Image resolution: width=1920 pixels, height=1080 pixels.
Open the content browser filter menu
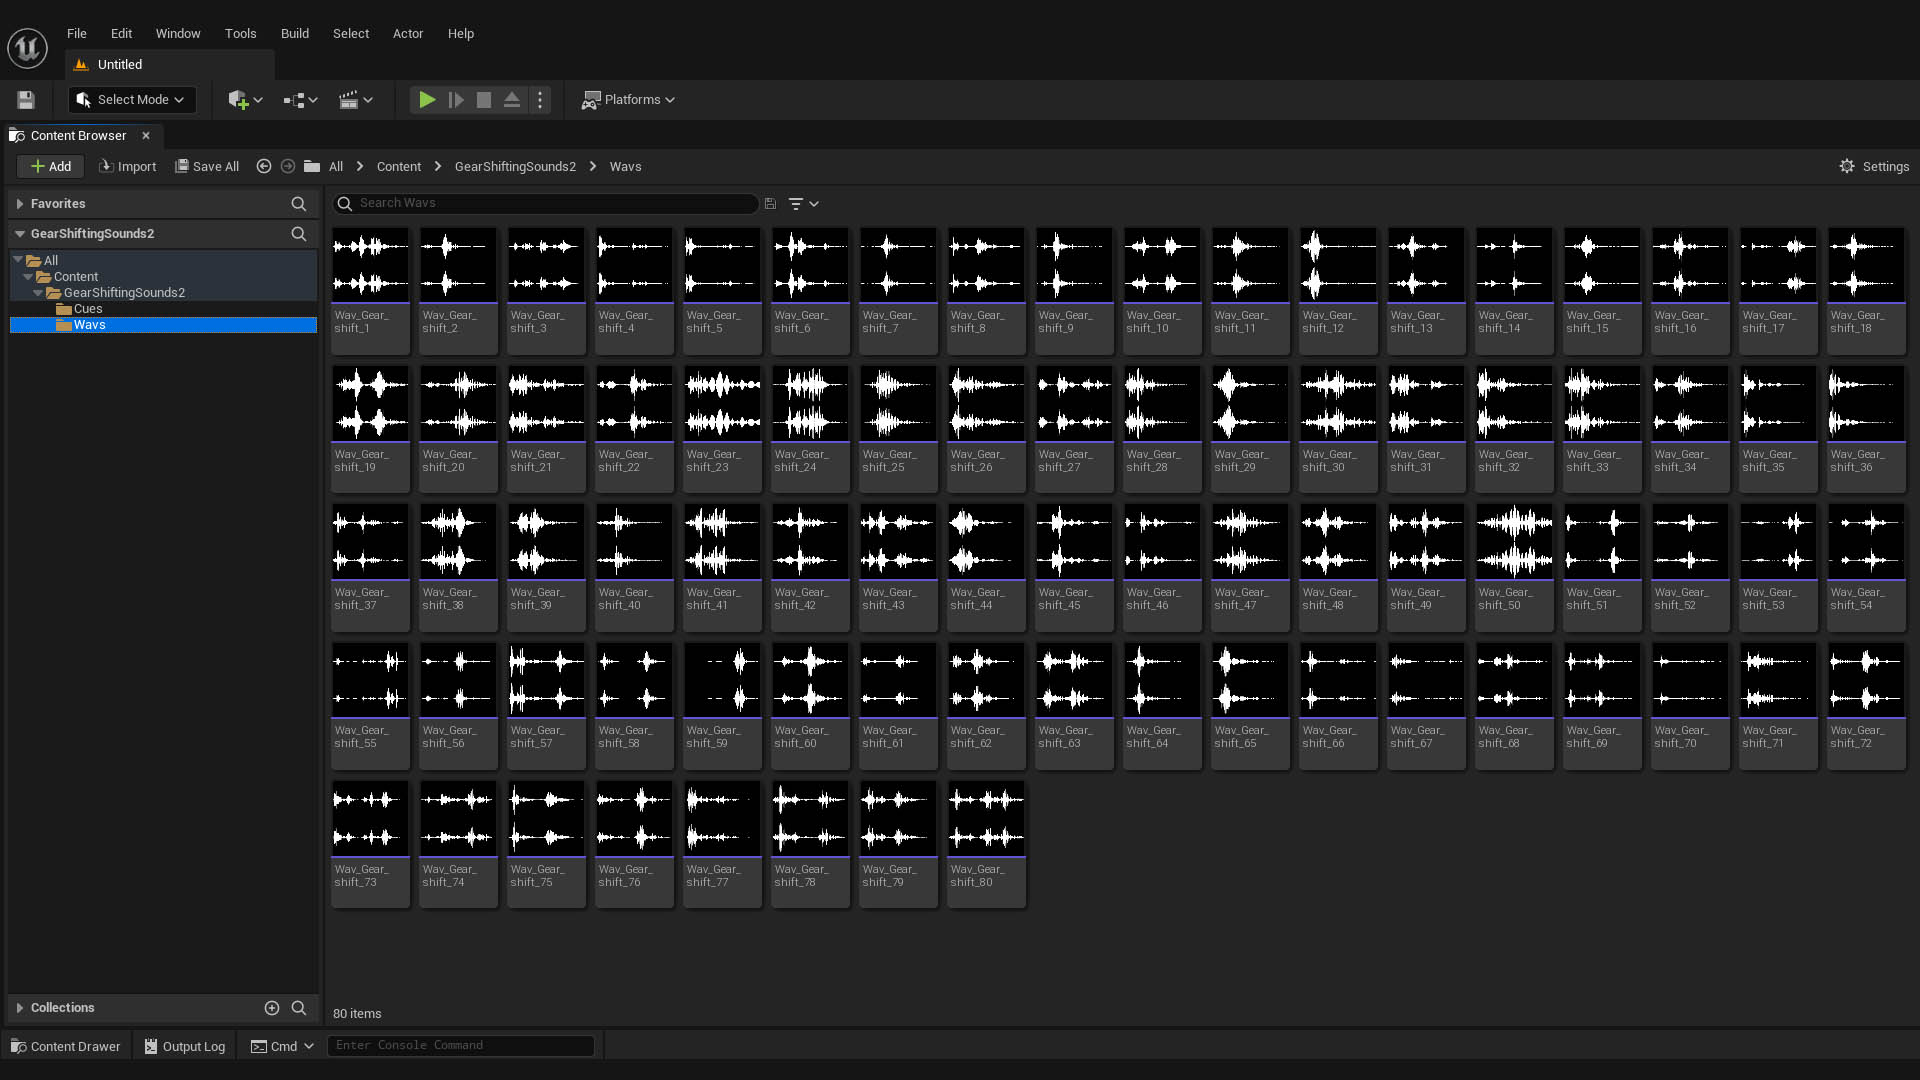pyautogui.click(x=803, y=204)
